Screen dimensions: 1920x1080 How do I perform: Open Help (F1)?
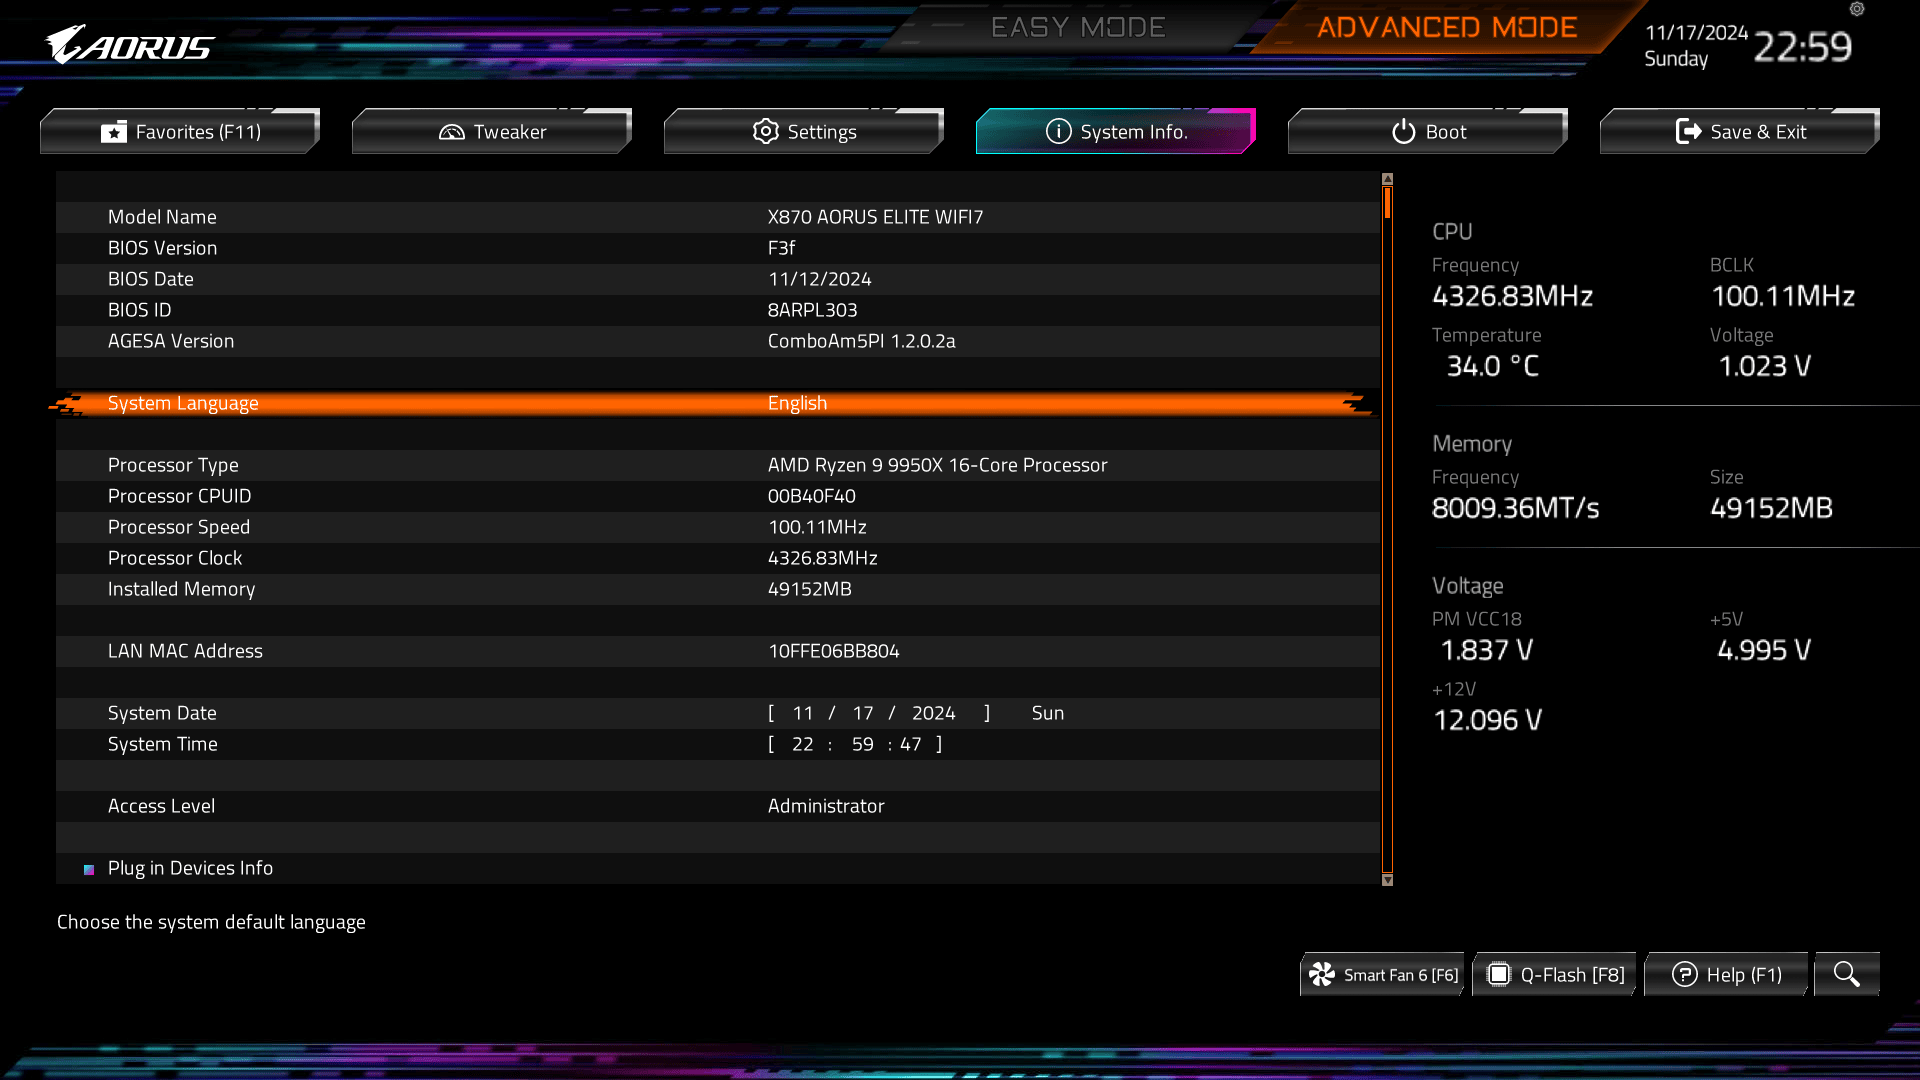[x=1727, y=974]
